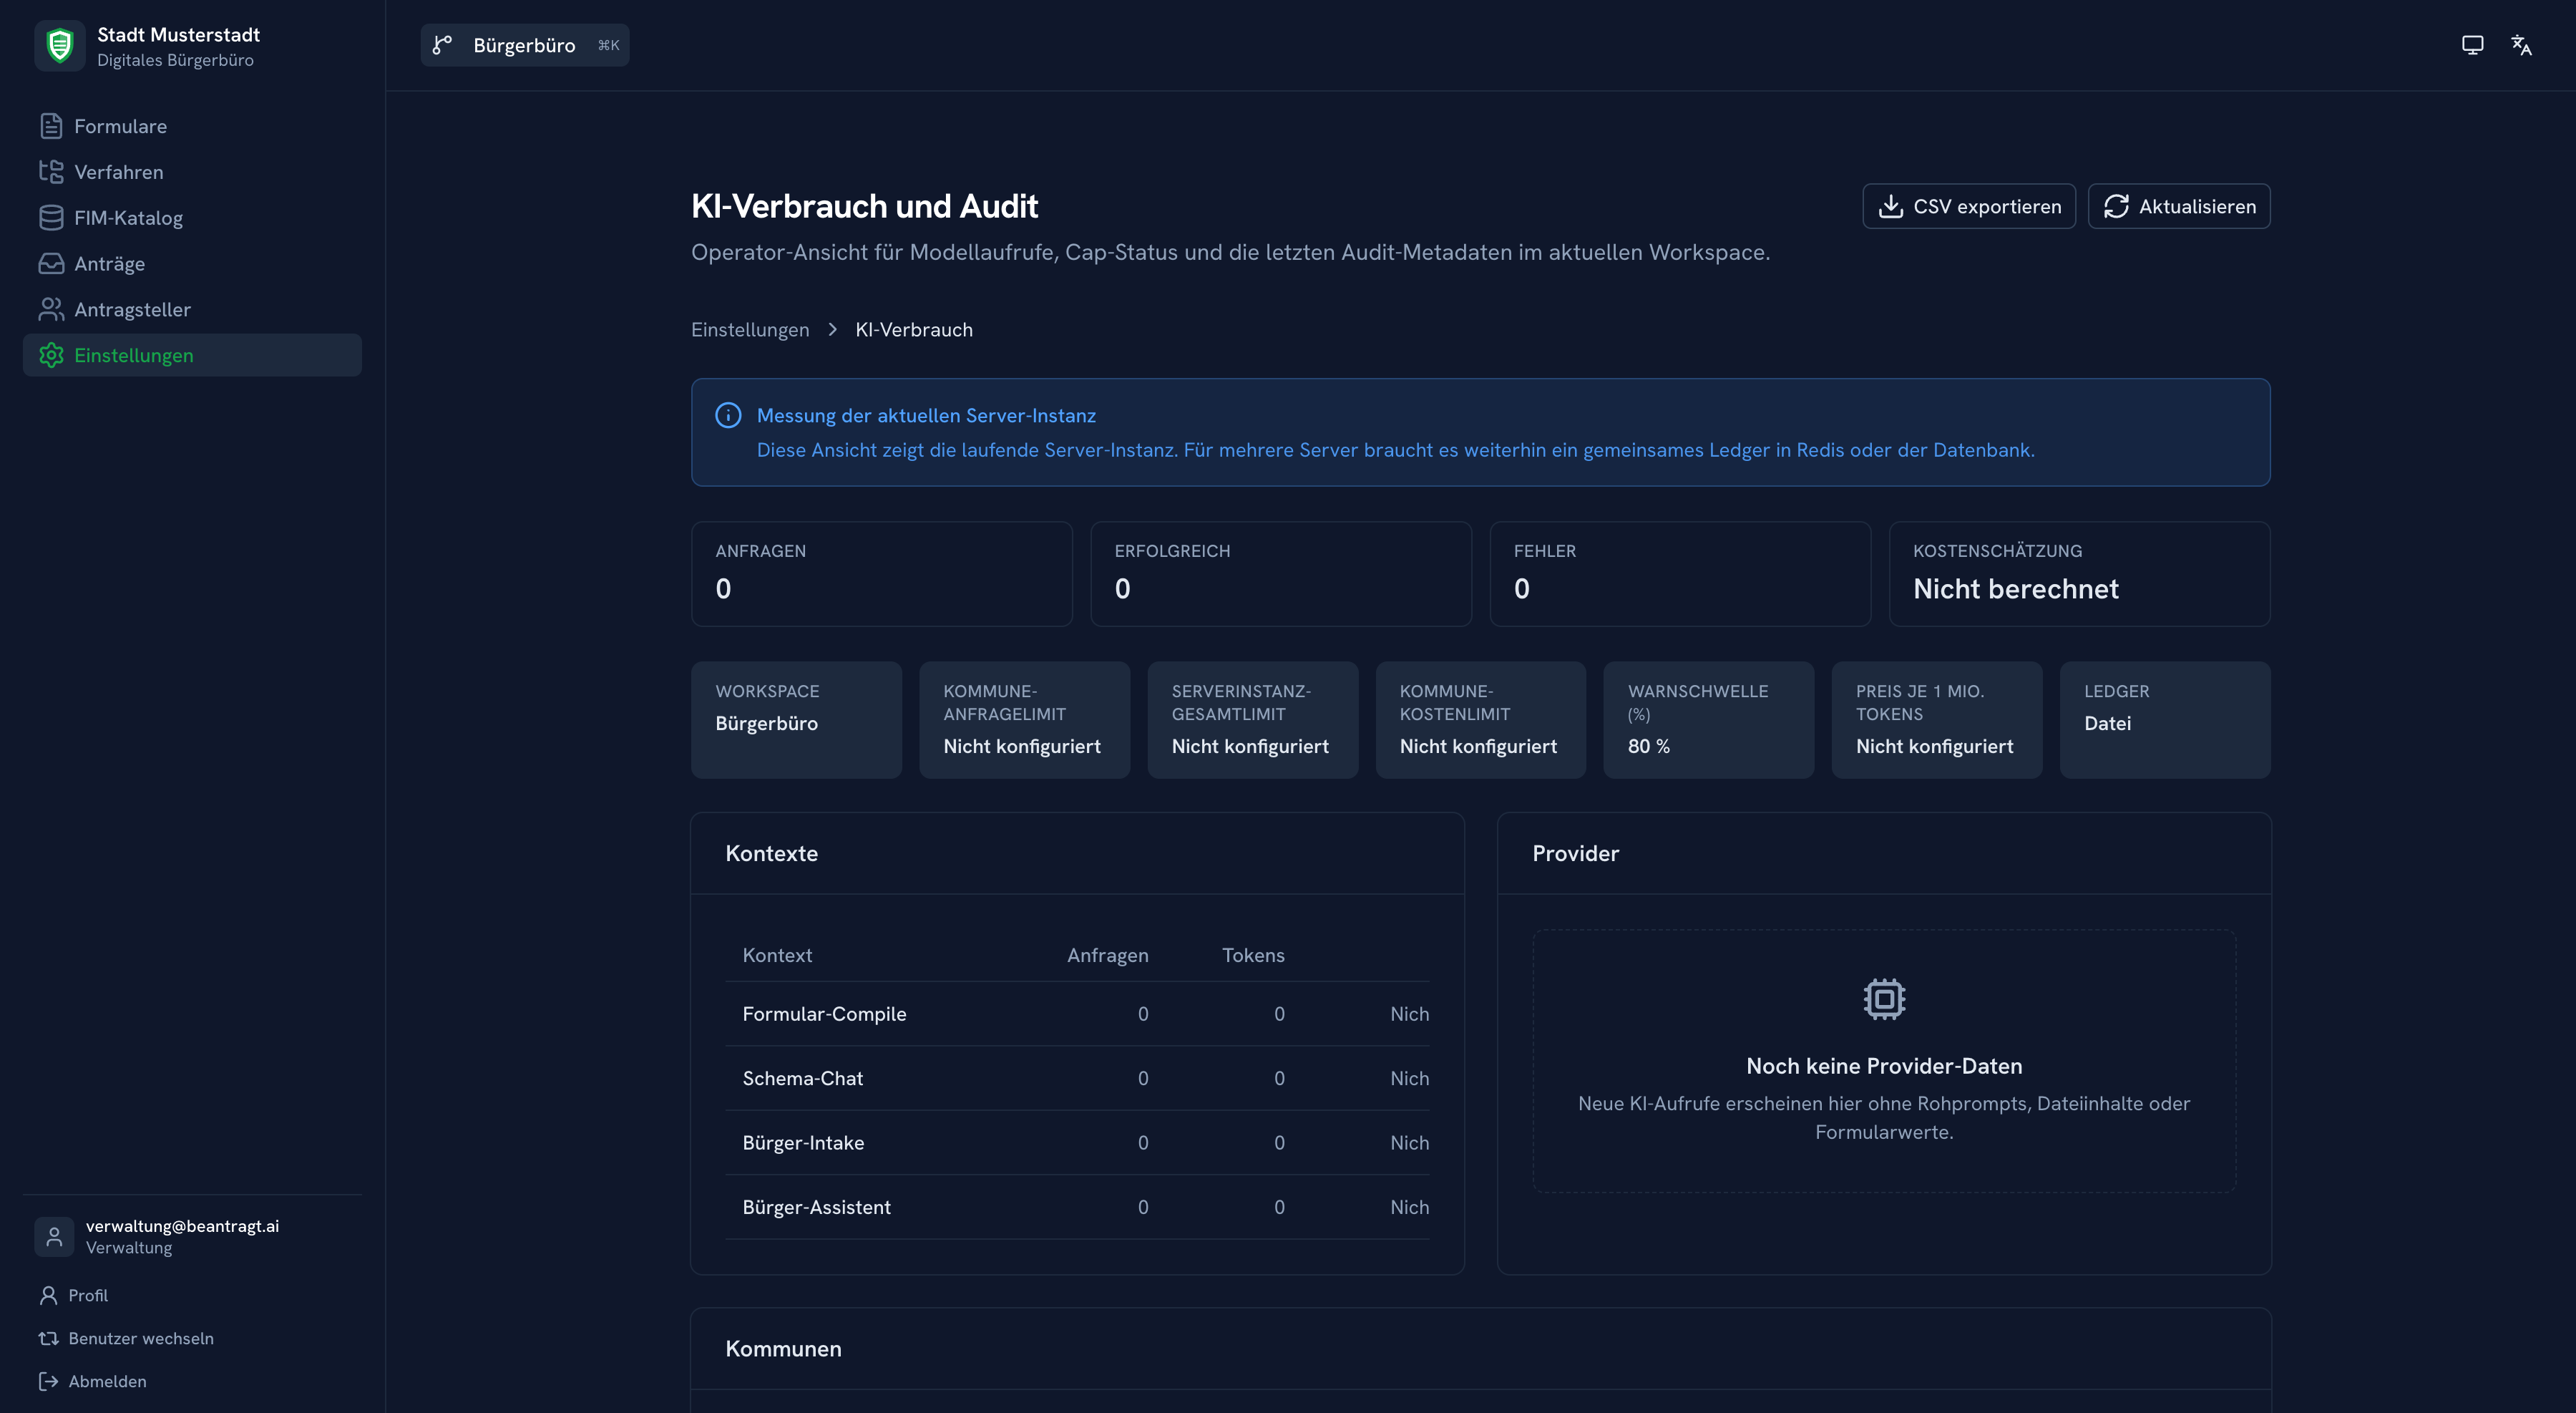Select Einstellungen in the sidebar
This screenshot has height=1413, width=2576.
pyautogui.click(x=192, y=355)
